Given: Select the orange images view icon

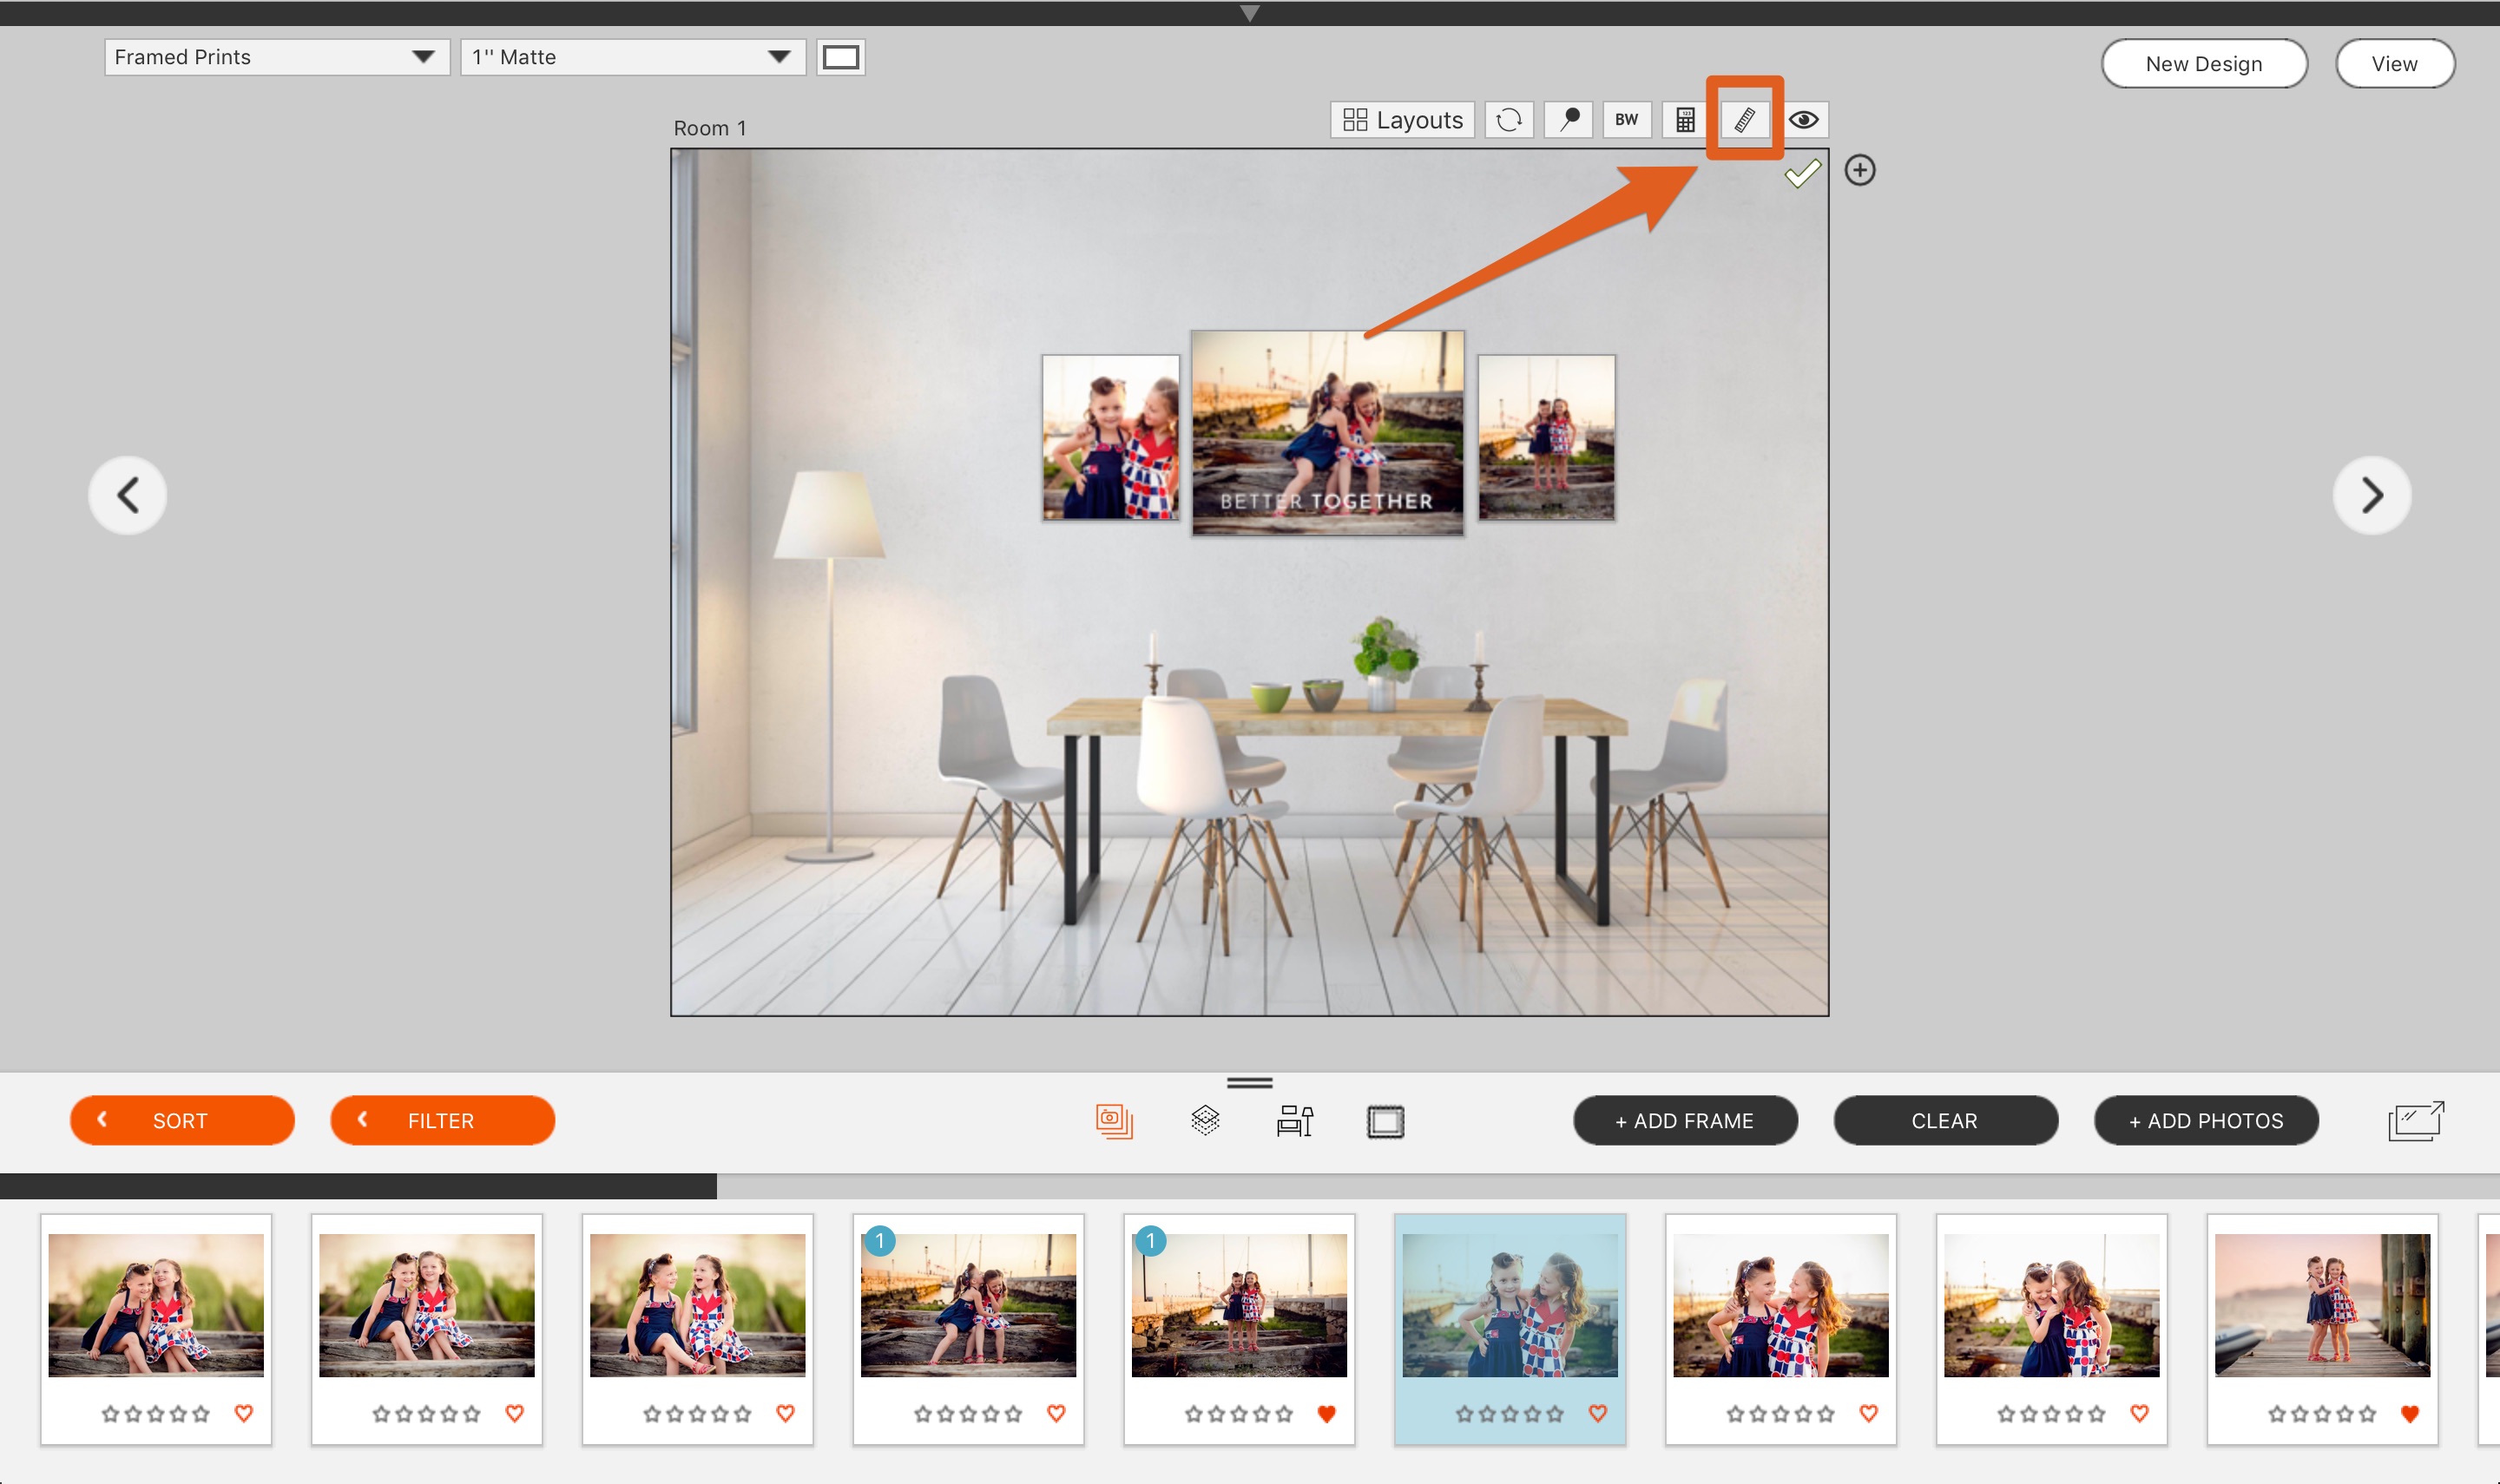Looking at the screenshot, I should (x=1114, y=1121).
